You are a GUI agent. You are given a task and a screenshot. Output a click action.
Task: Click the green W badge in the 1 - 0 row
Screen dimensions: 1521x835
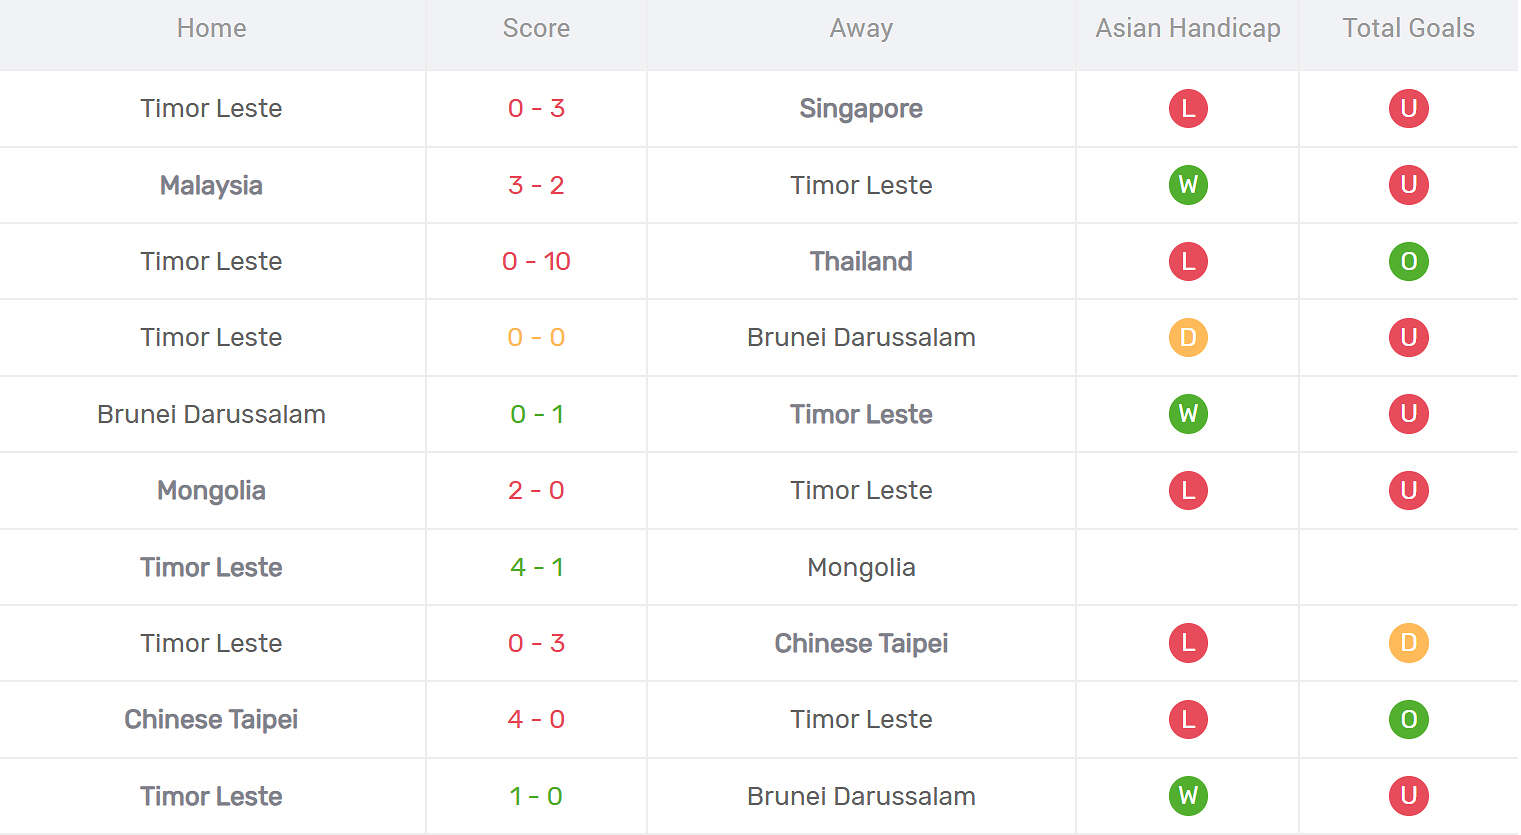point(1188,796)
